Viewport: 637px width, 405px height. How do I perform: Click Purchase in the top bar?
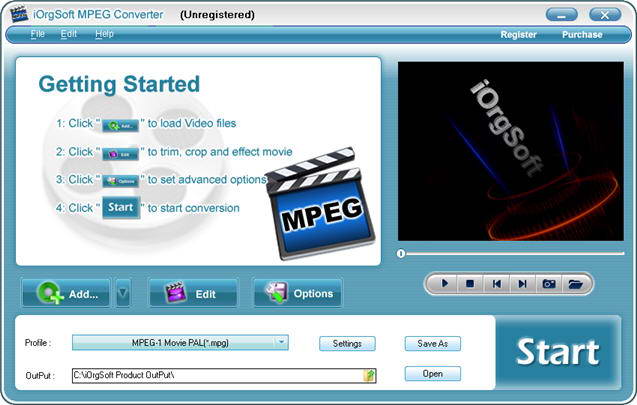[582, 35]
